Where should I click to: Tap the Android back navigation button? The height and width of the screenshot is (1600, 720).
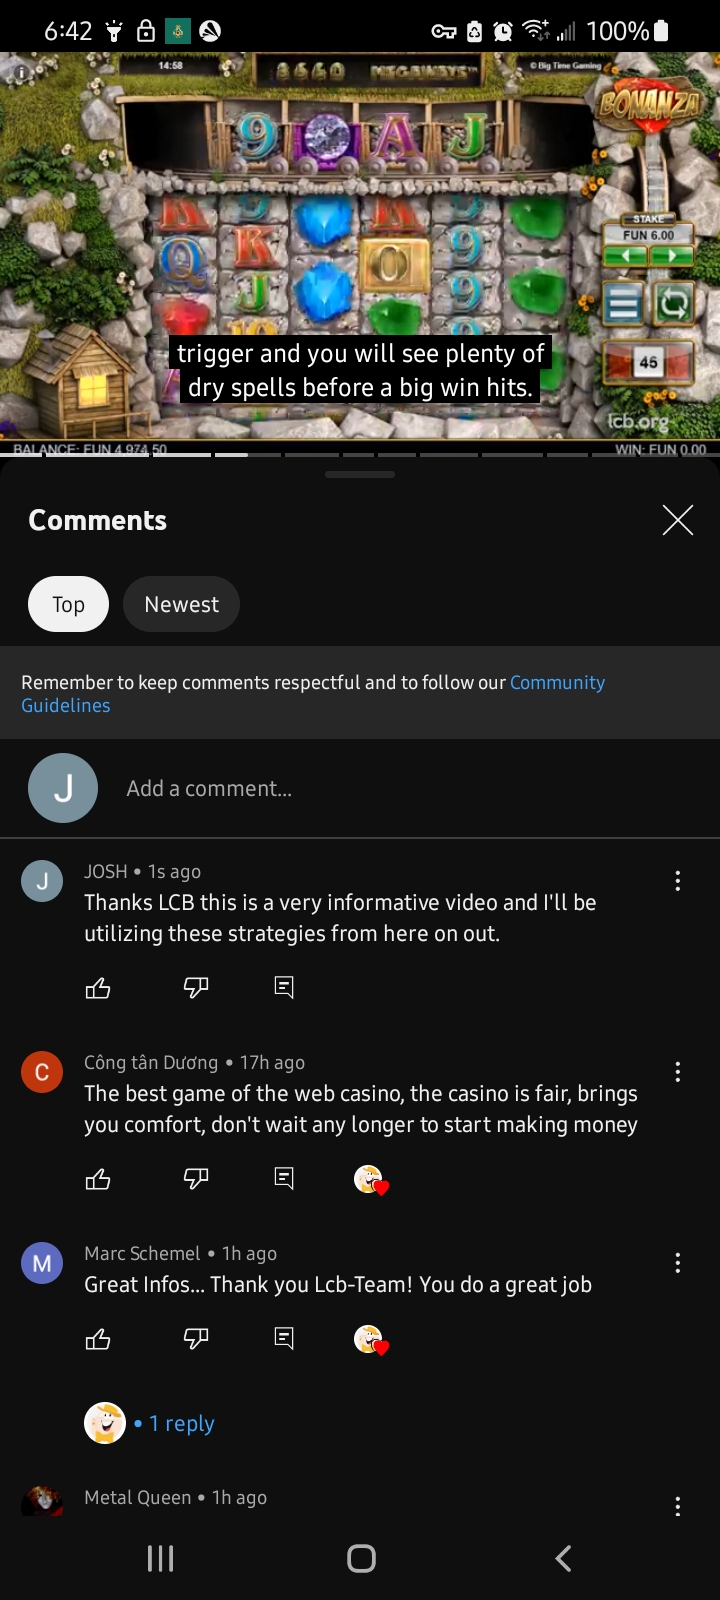point(563,1558)
